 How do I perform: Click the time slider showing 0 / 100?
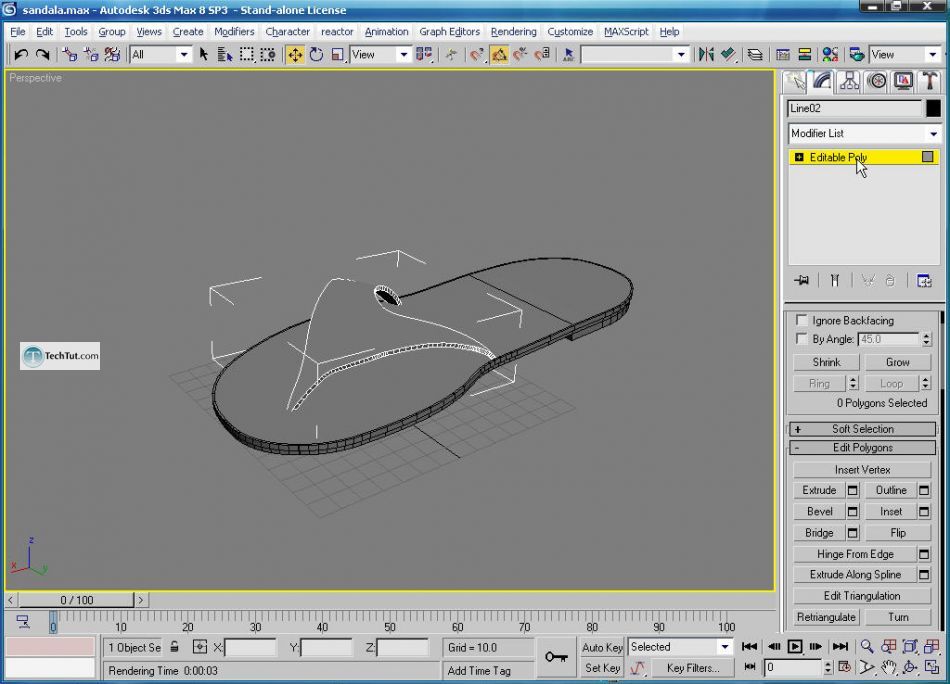(x=76, y=600)
